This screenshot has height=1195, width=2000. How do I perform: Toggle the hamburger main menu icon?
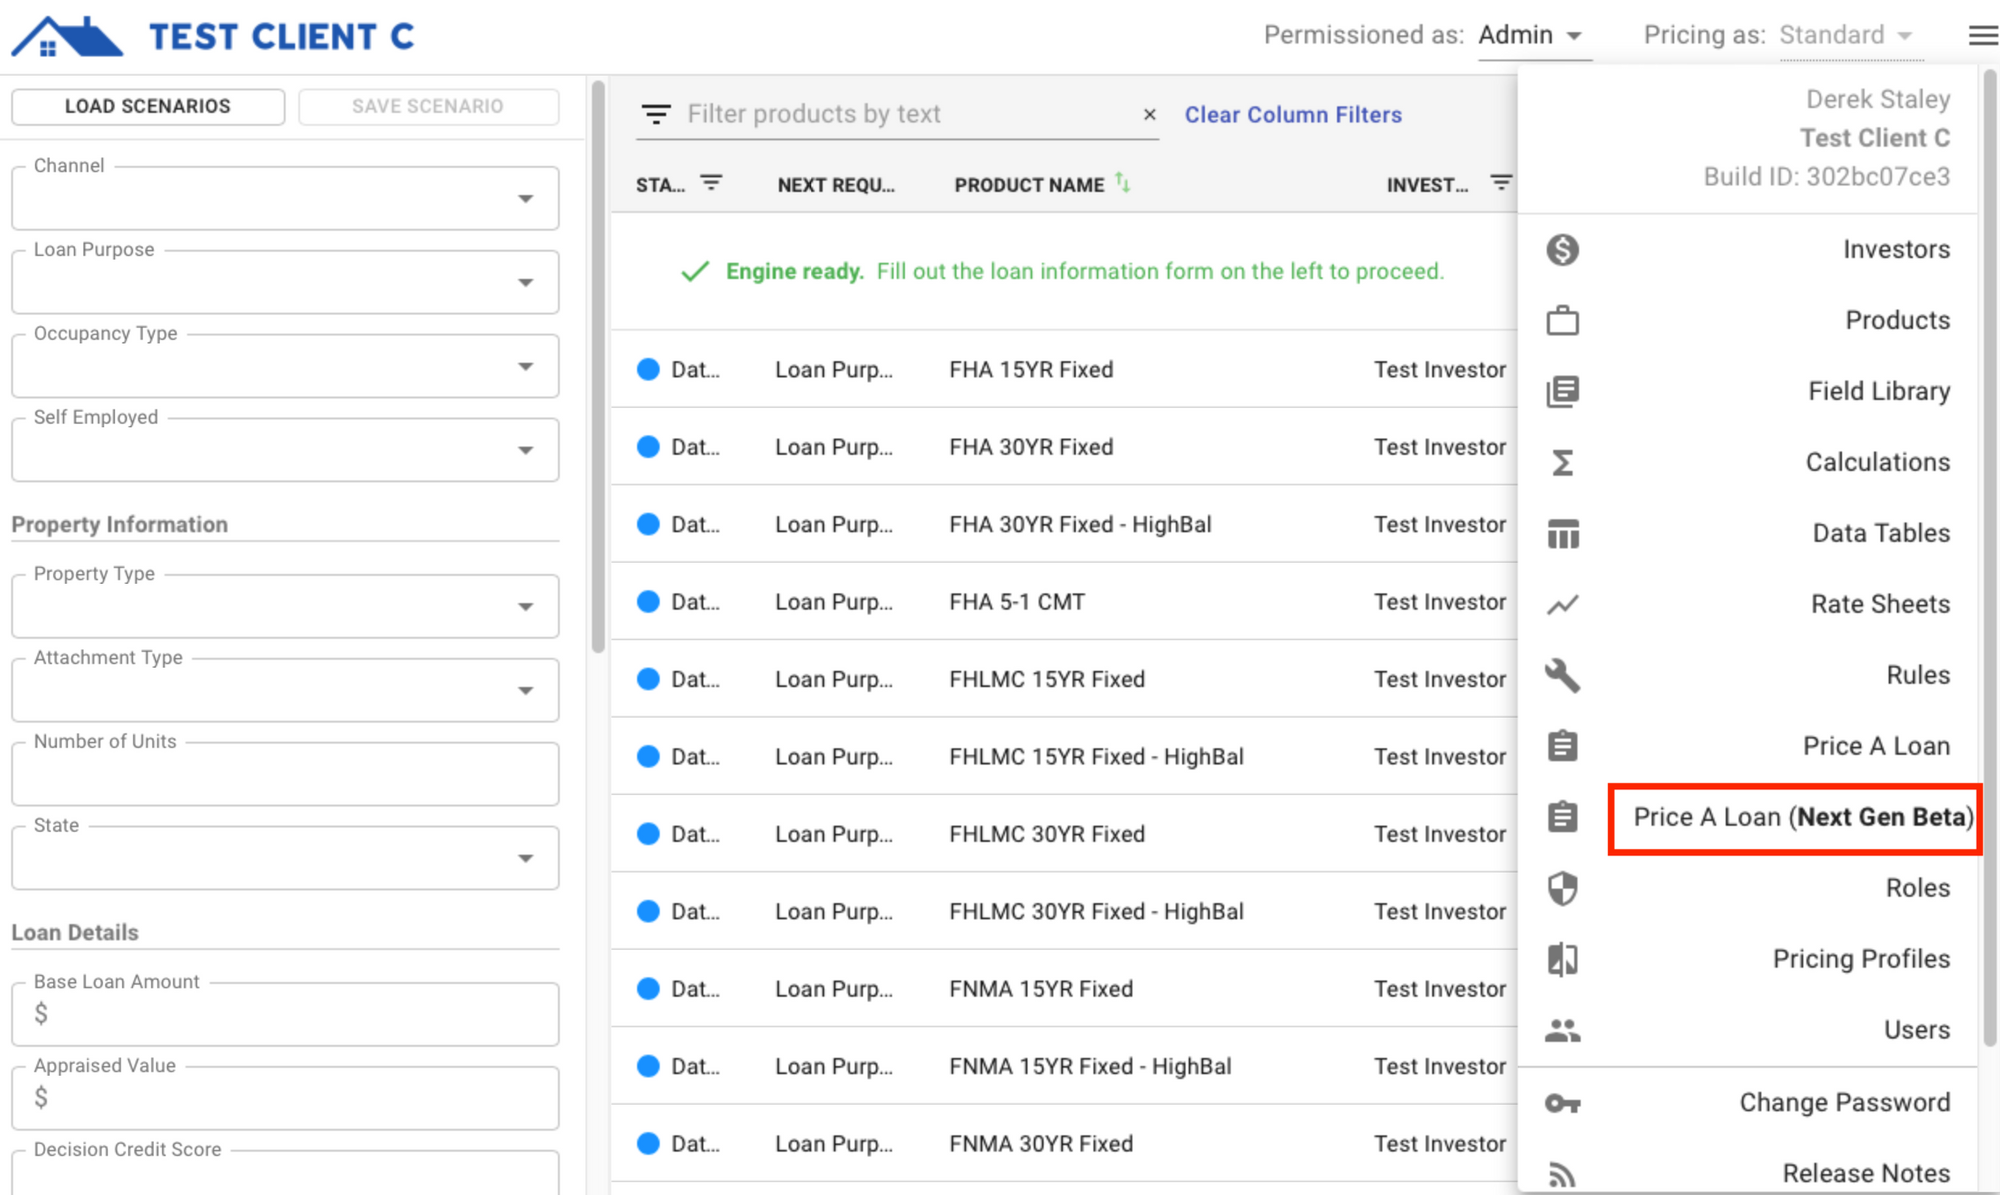[1982, 36]
